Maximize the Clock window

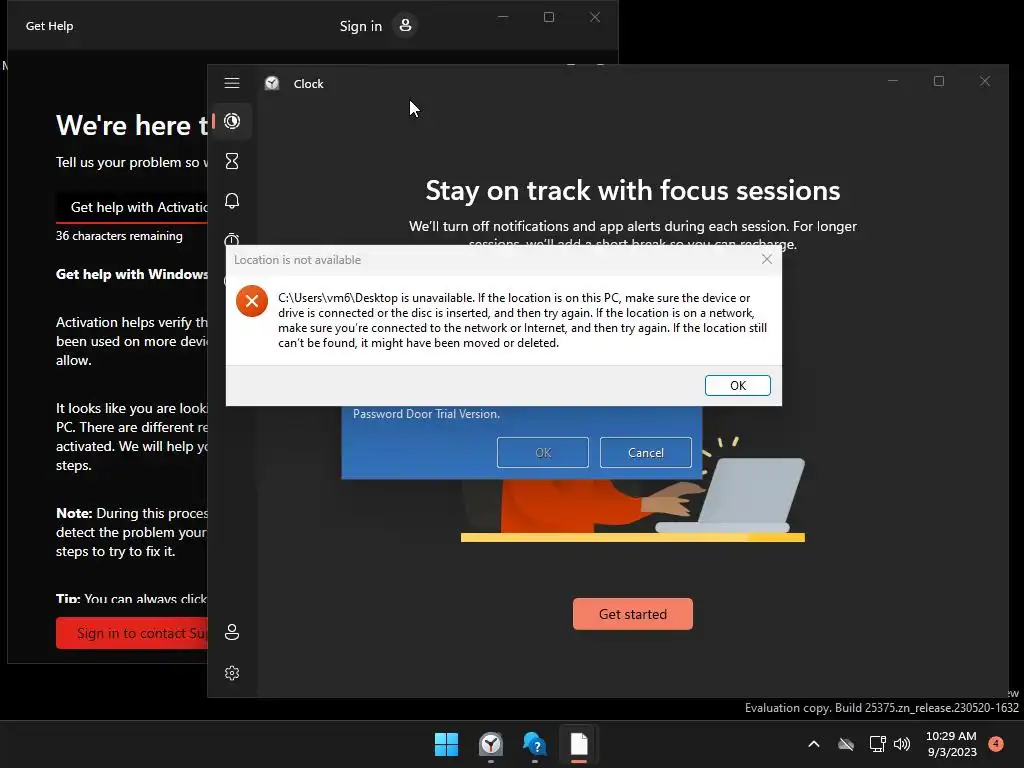coord(938,81)
